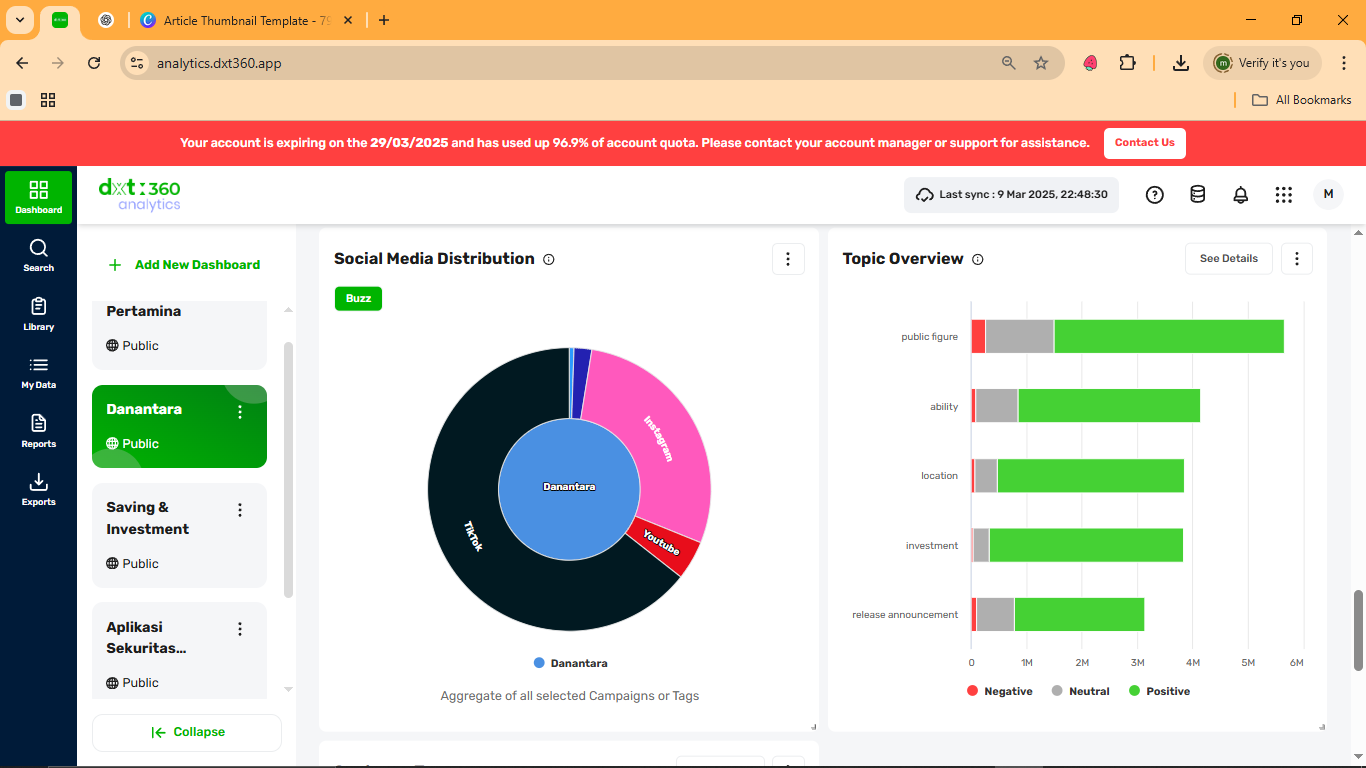Open the My Data sidebar icon
This screenshot has height=768, width=1366.
(38, 372)
